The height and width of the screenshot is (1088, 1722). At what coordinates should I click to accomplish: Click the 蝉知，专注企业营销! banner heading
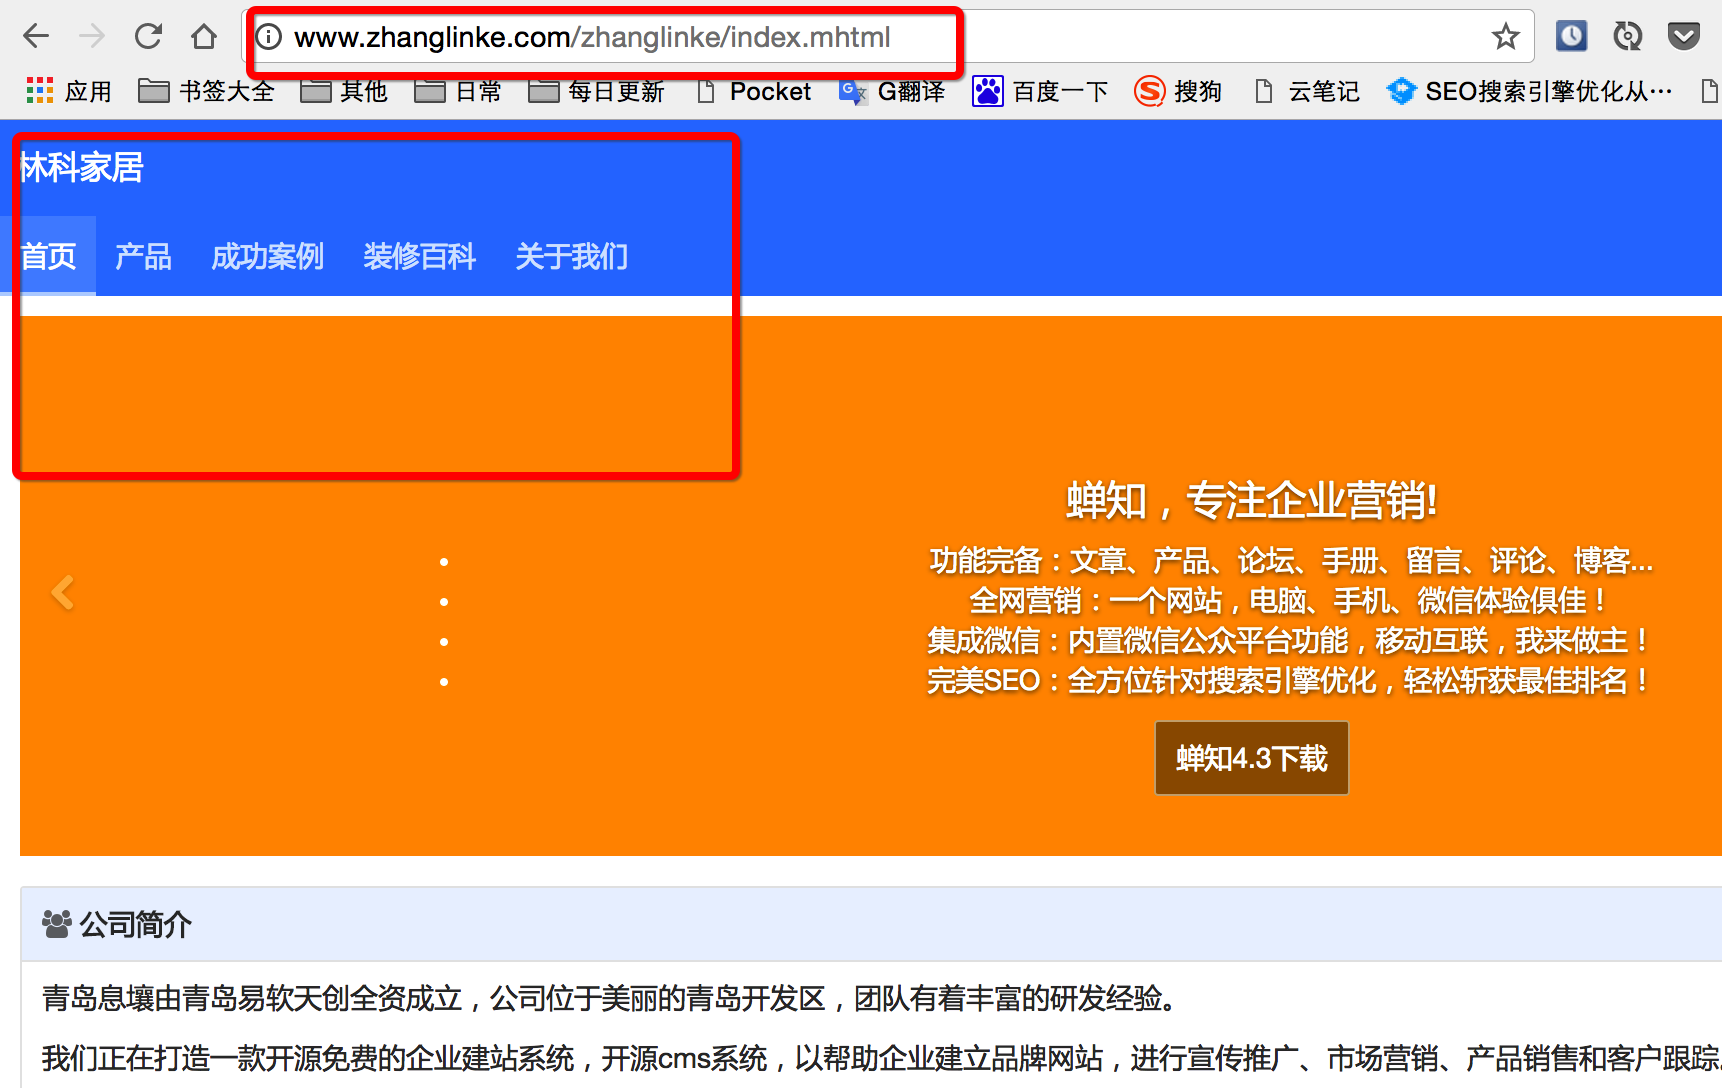point(1251,500)
